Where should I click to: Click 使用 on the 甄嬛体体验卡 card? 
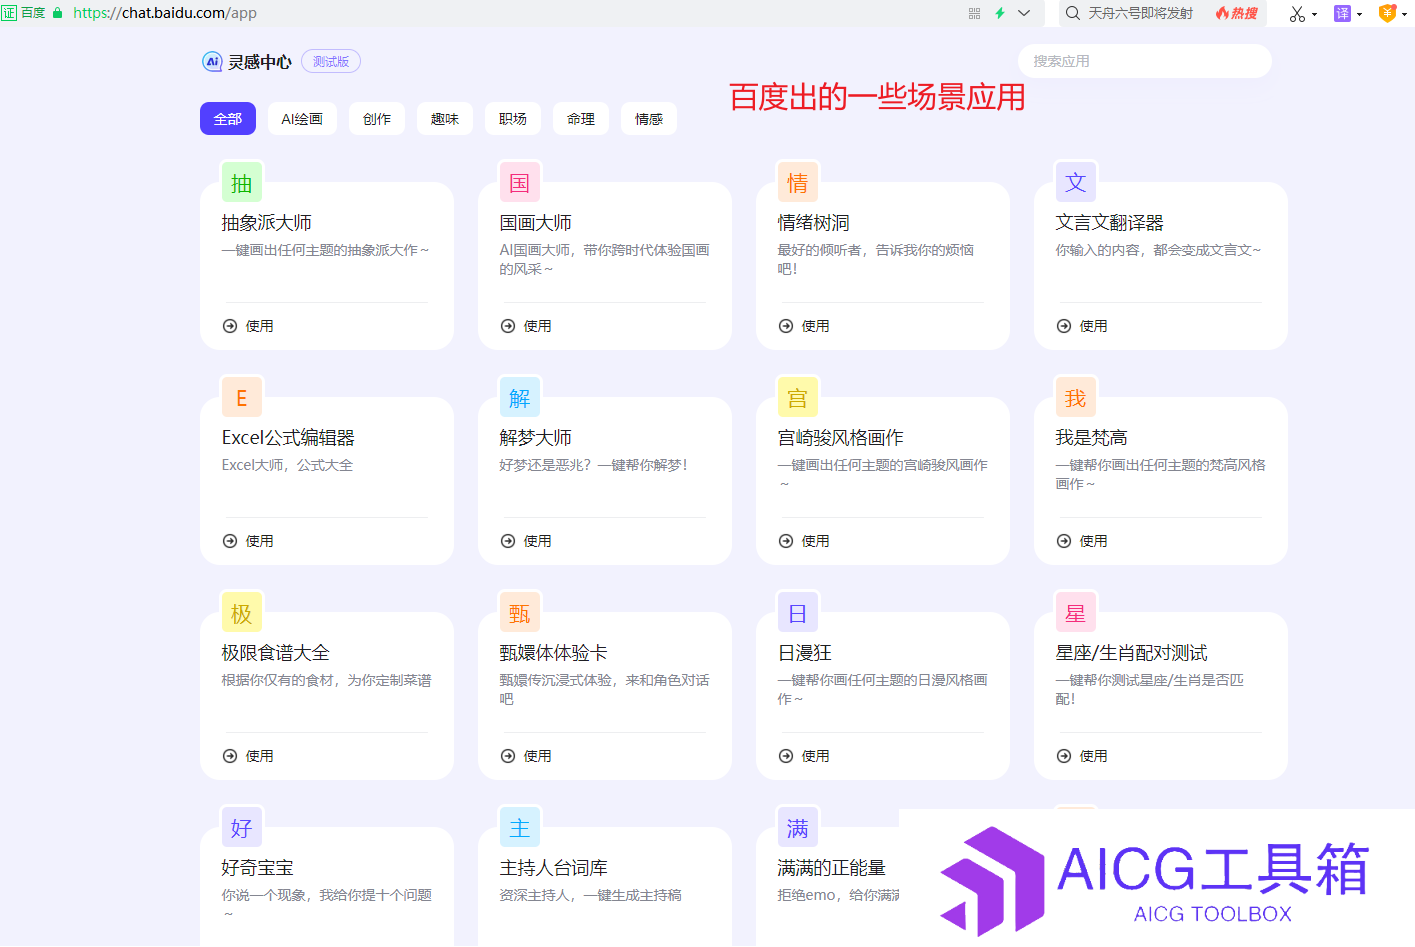pyautogui.click(x=526, y=756)
